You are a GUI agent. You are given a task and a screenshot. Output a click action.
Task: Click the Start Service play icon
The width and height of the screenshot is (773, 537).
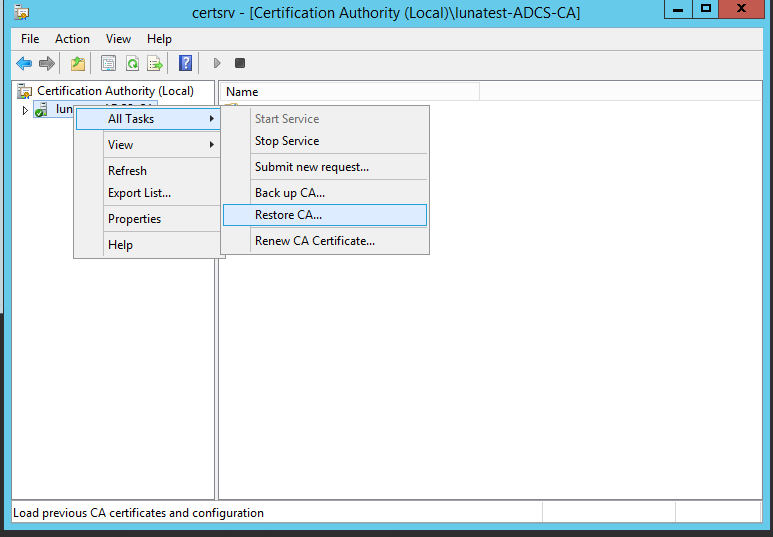coord(217,63)
